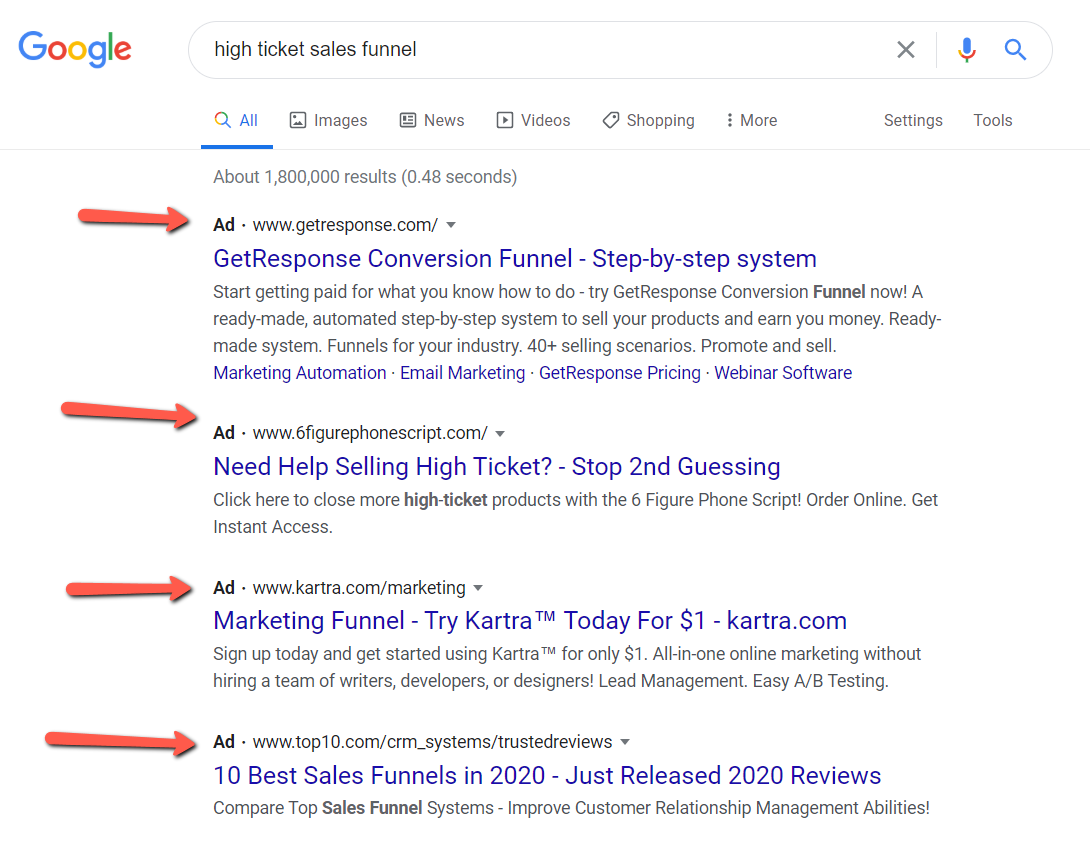
Task: Follow the Marketing Automation sitelink
Action: tap(300, 373)
